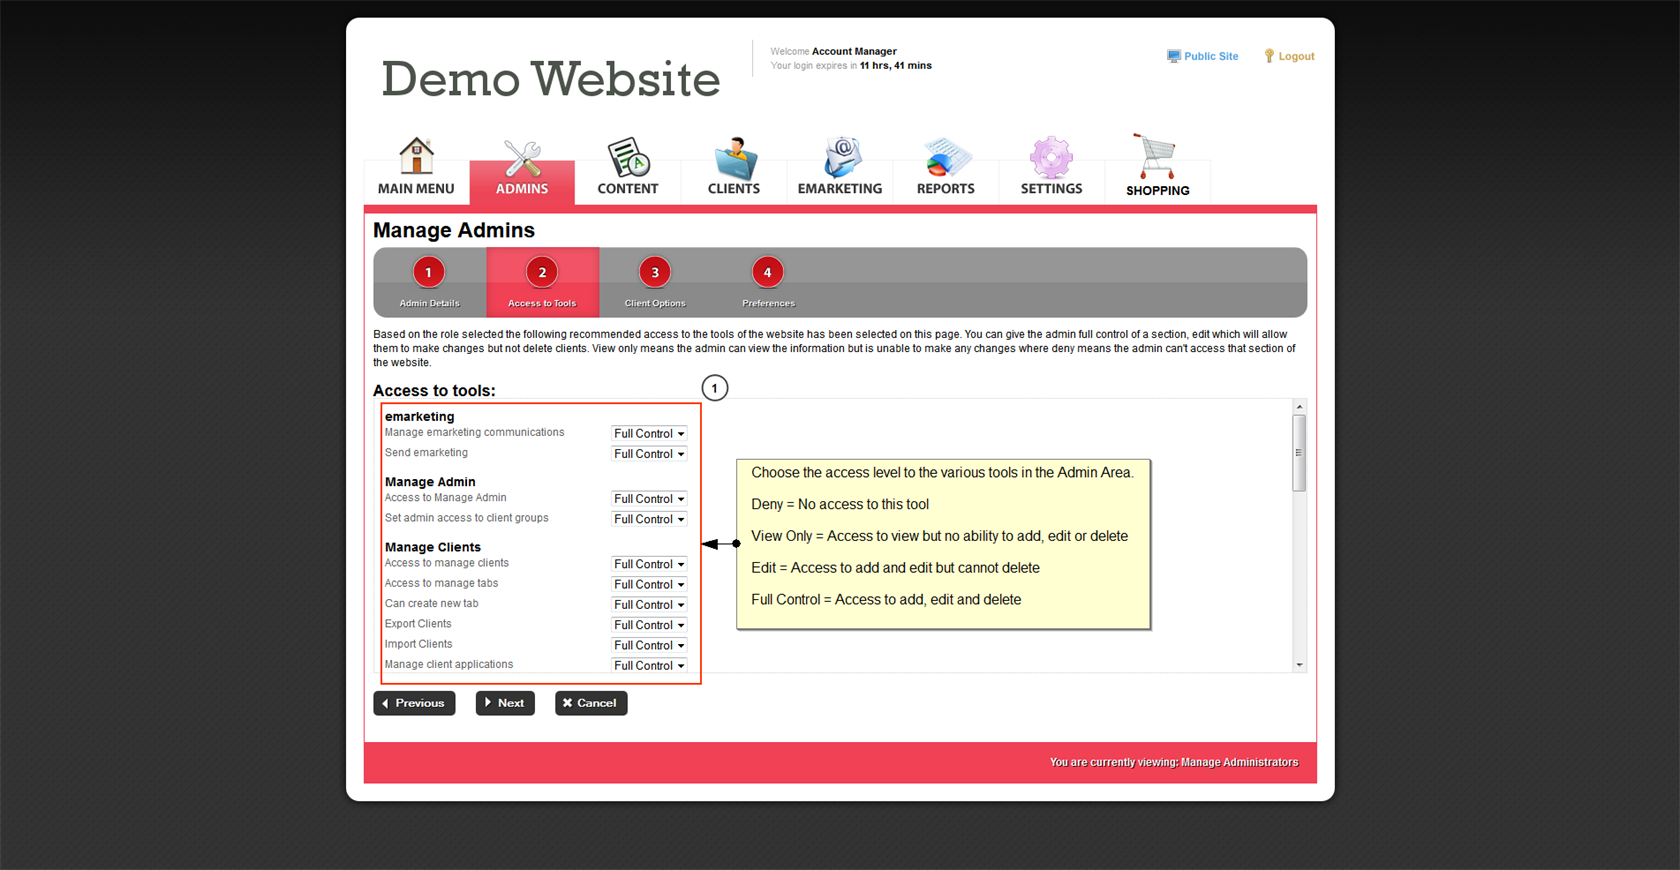Open the Main Menu house icon
Image resolution: width=1680 pixels, height=870 pixels.
click(x=416, y=157)
